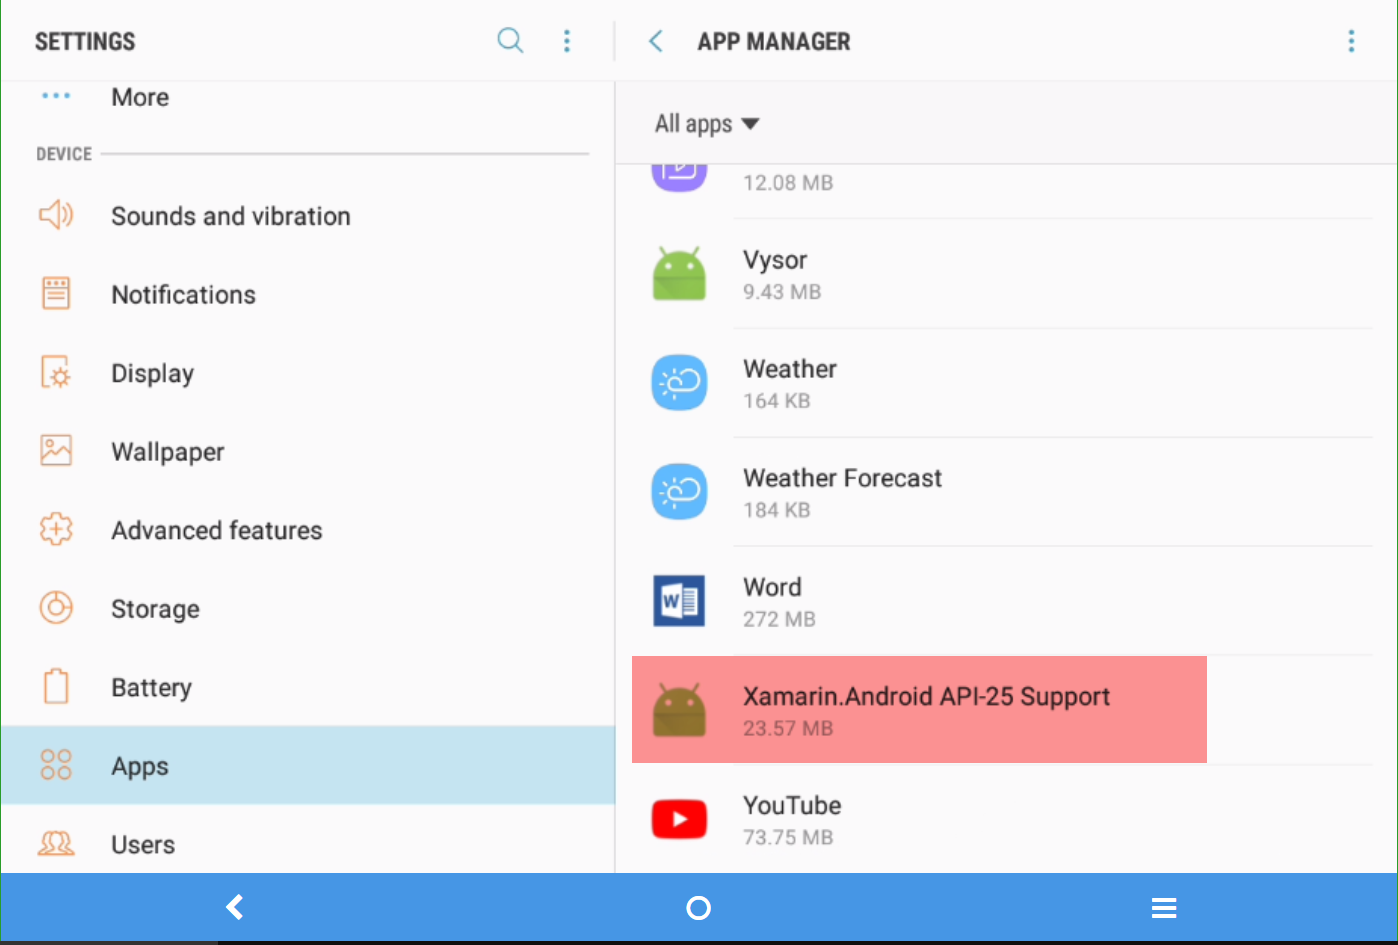Click the 12.08 MB app entry

(1006, 191)
